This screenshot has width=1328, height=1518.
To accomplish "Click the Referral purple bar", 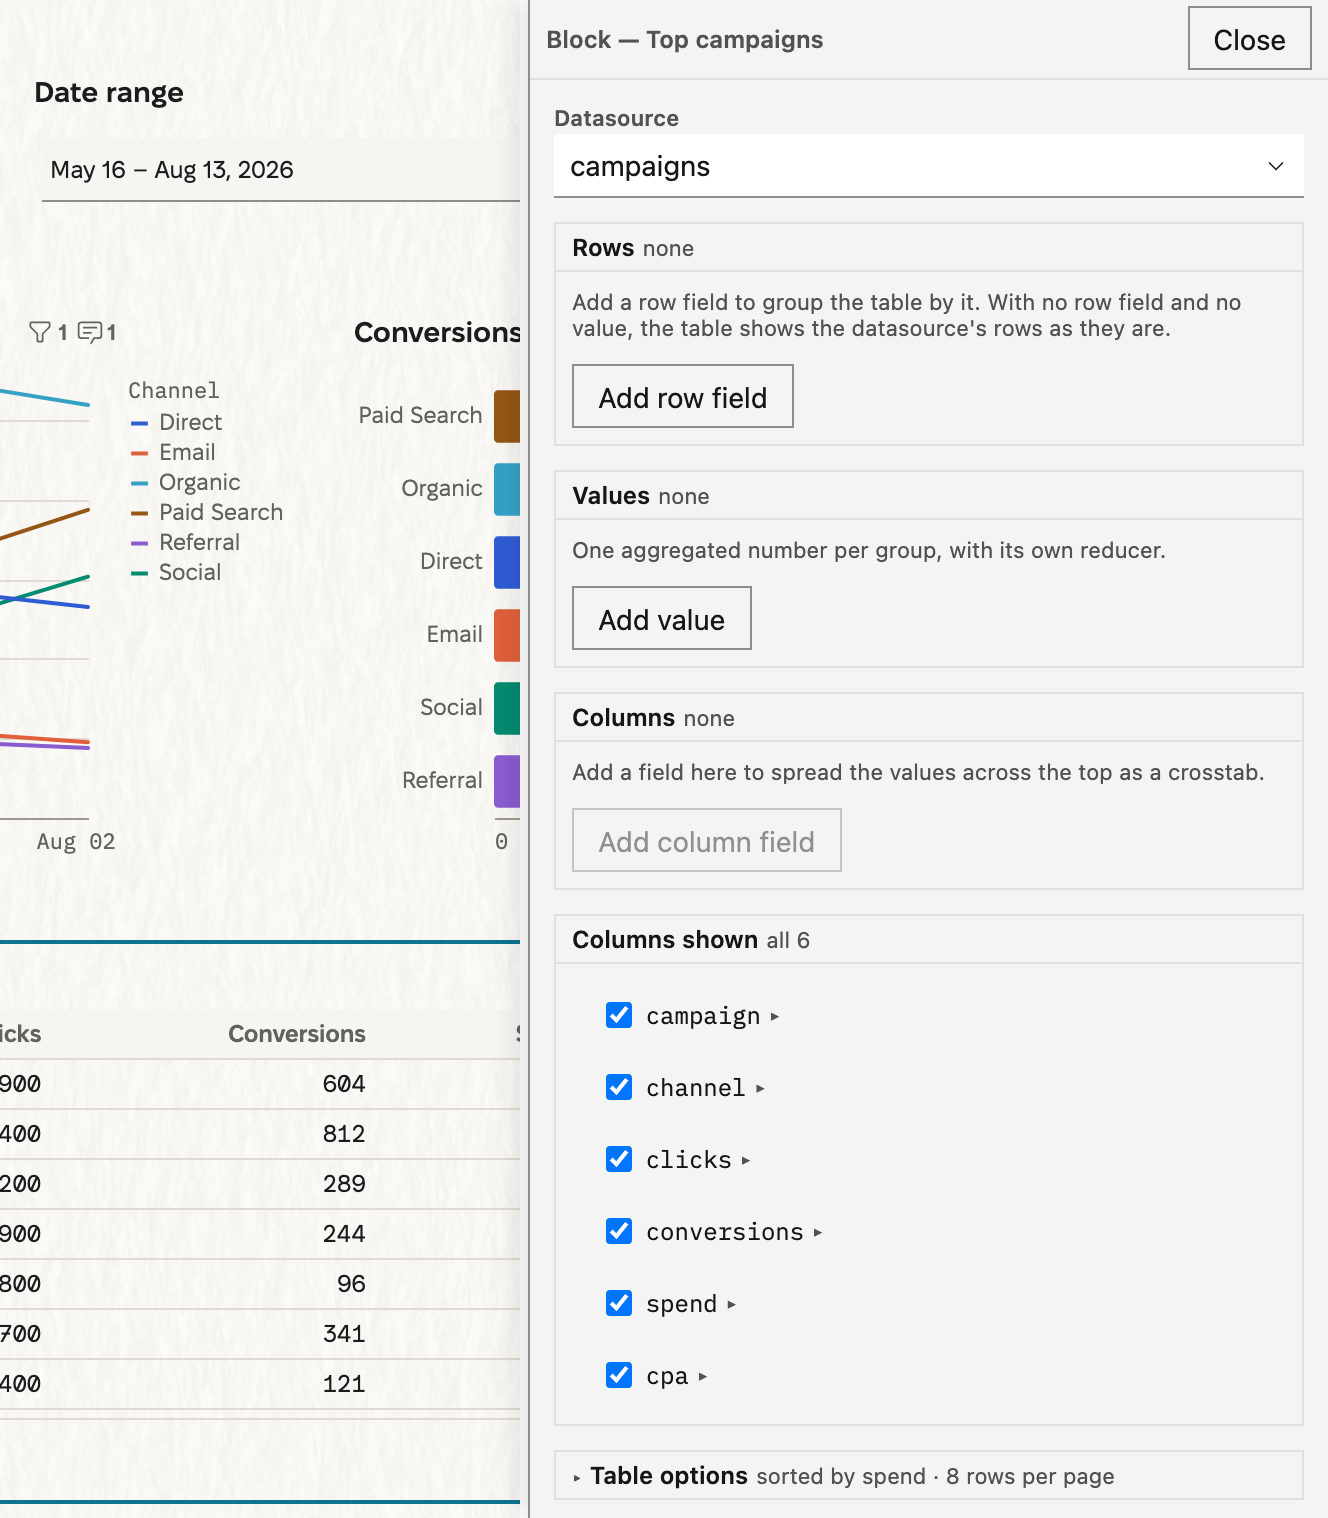I will coord(507,781).
